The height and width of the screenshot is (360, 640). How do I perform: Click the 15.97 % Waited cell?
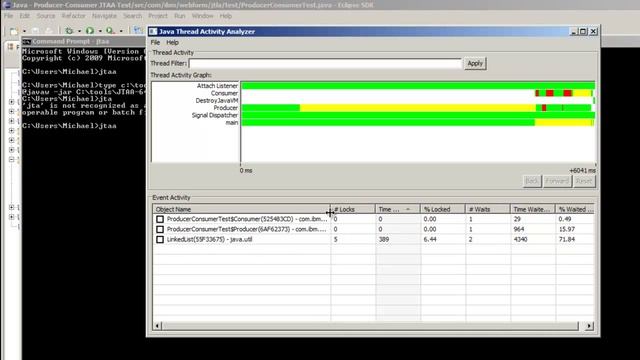(x=567, y=229)
